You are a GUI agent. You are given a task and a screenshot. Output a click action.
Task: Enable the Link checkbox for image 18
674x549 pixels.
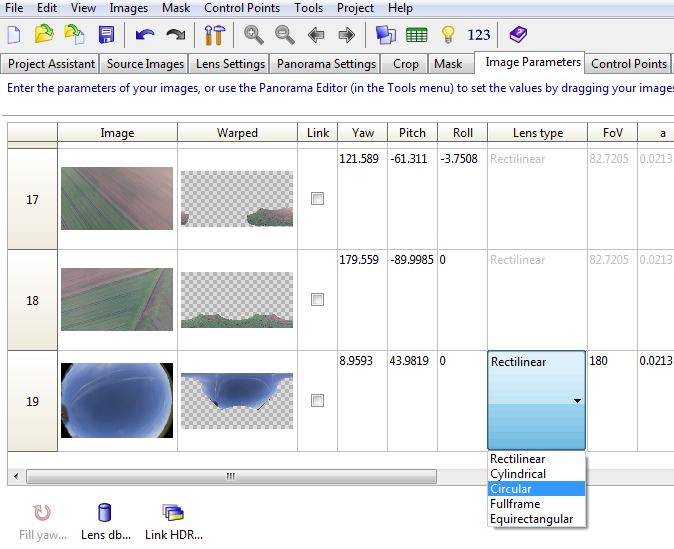[x=317, y=300]
